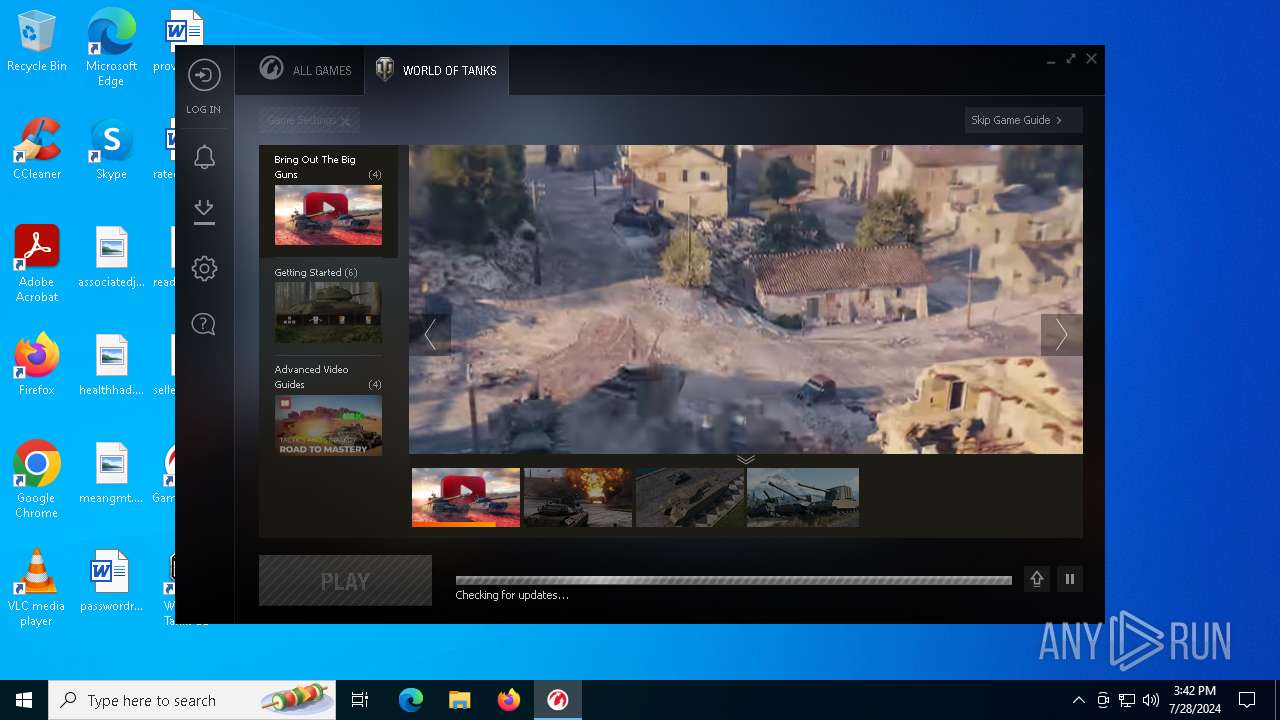Viewport: 1280px width, 720px height.
Task: Open Firefox desktop shortcut
Action: (x=37, y=365)
